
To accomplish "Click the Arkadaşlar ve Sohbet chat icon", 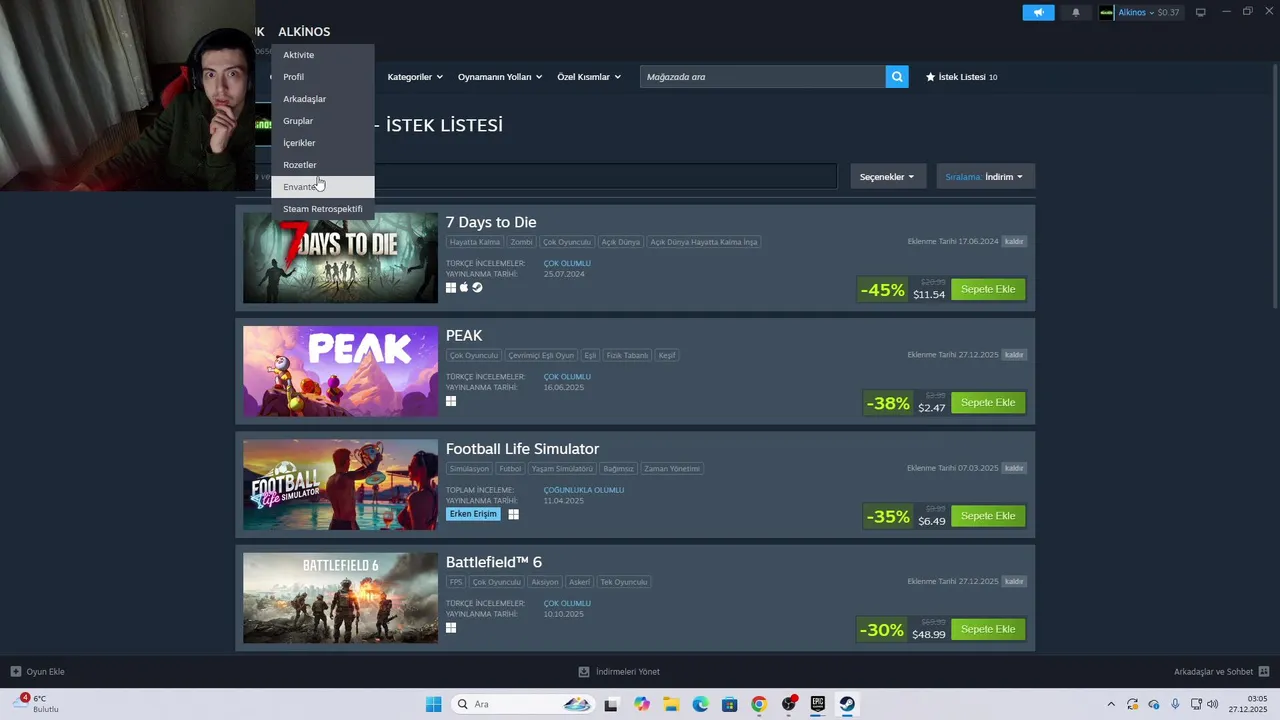I will (x=1264, y=672).
